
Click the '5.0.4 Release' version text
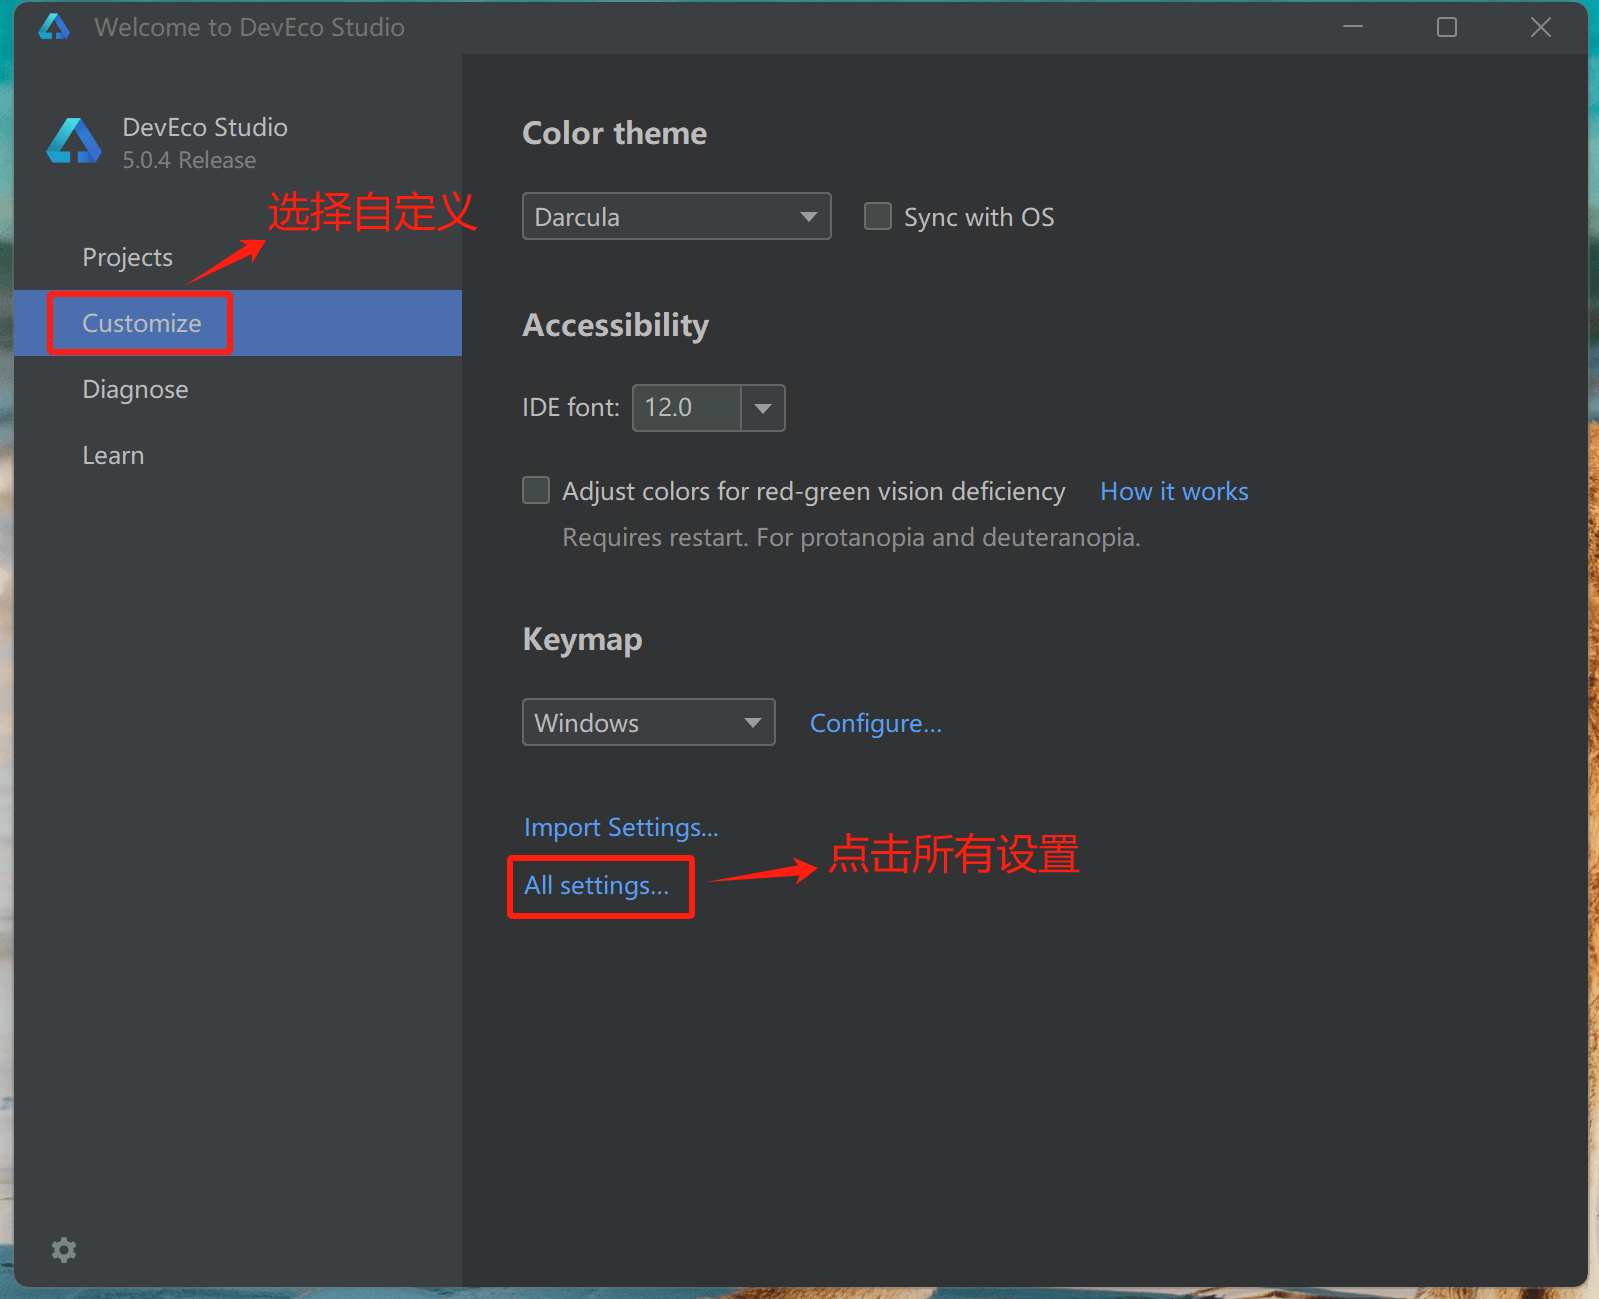point(189,160)
